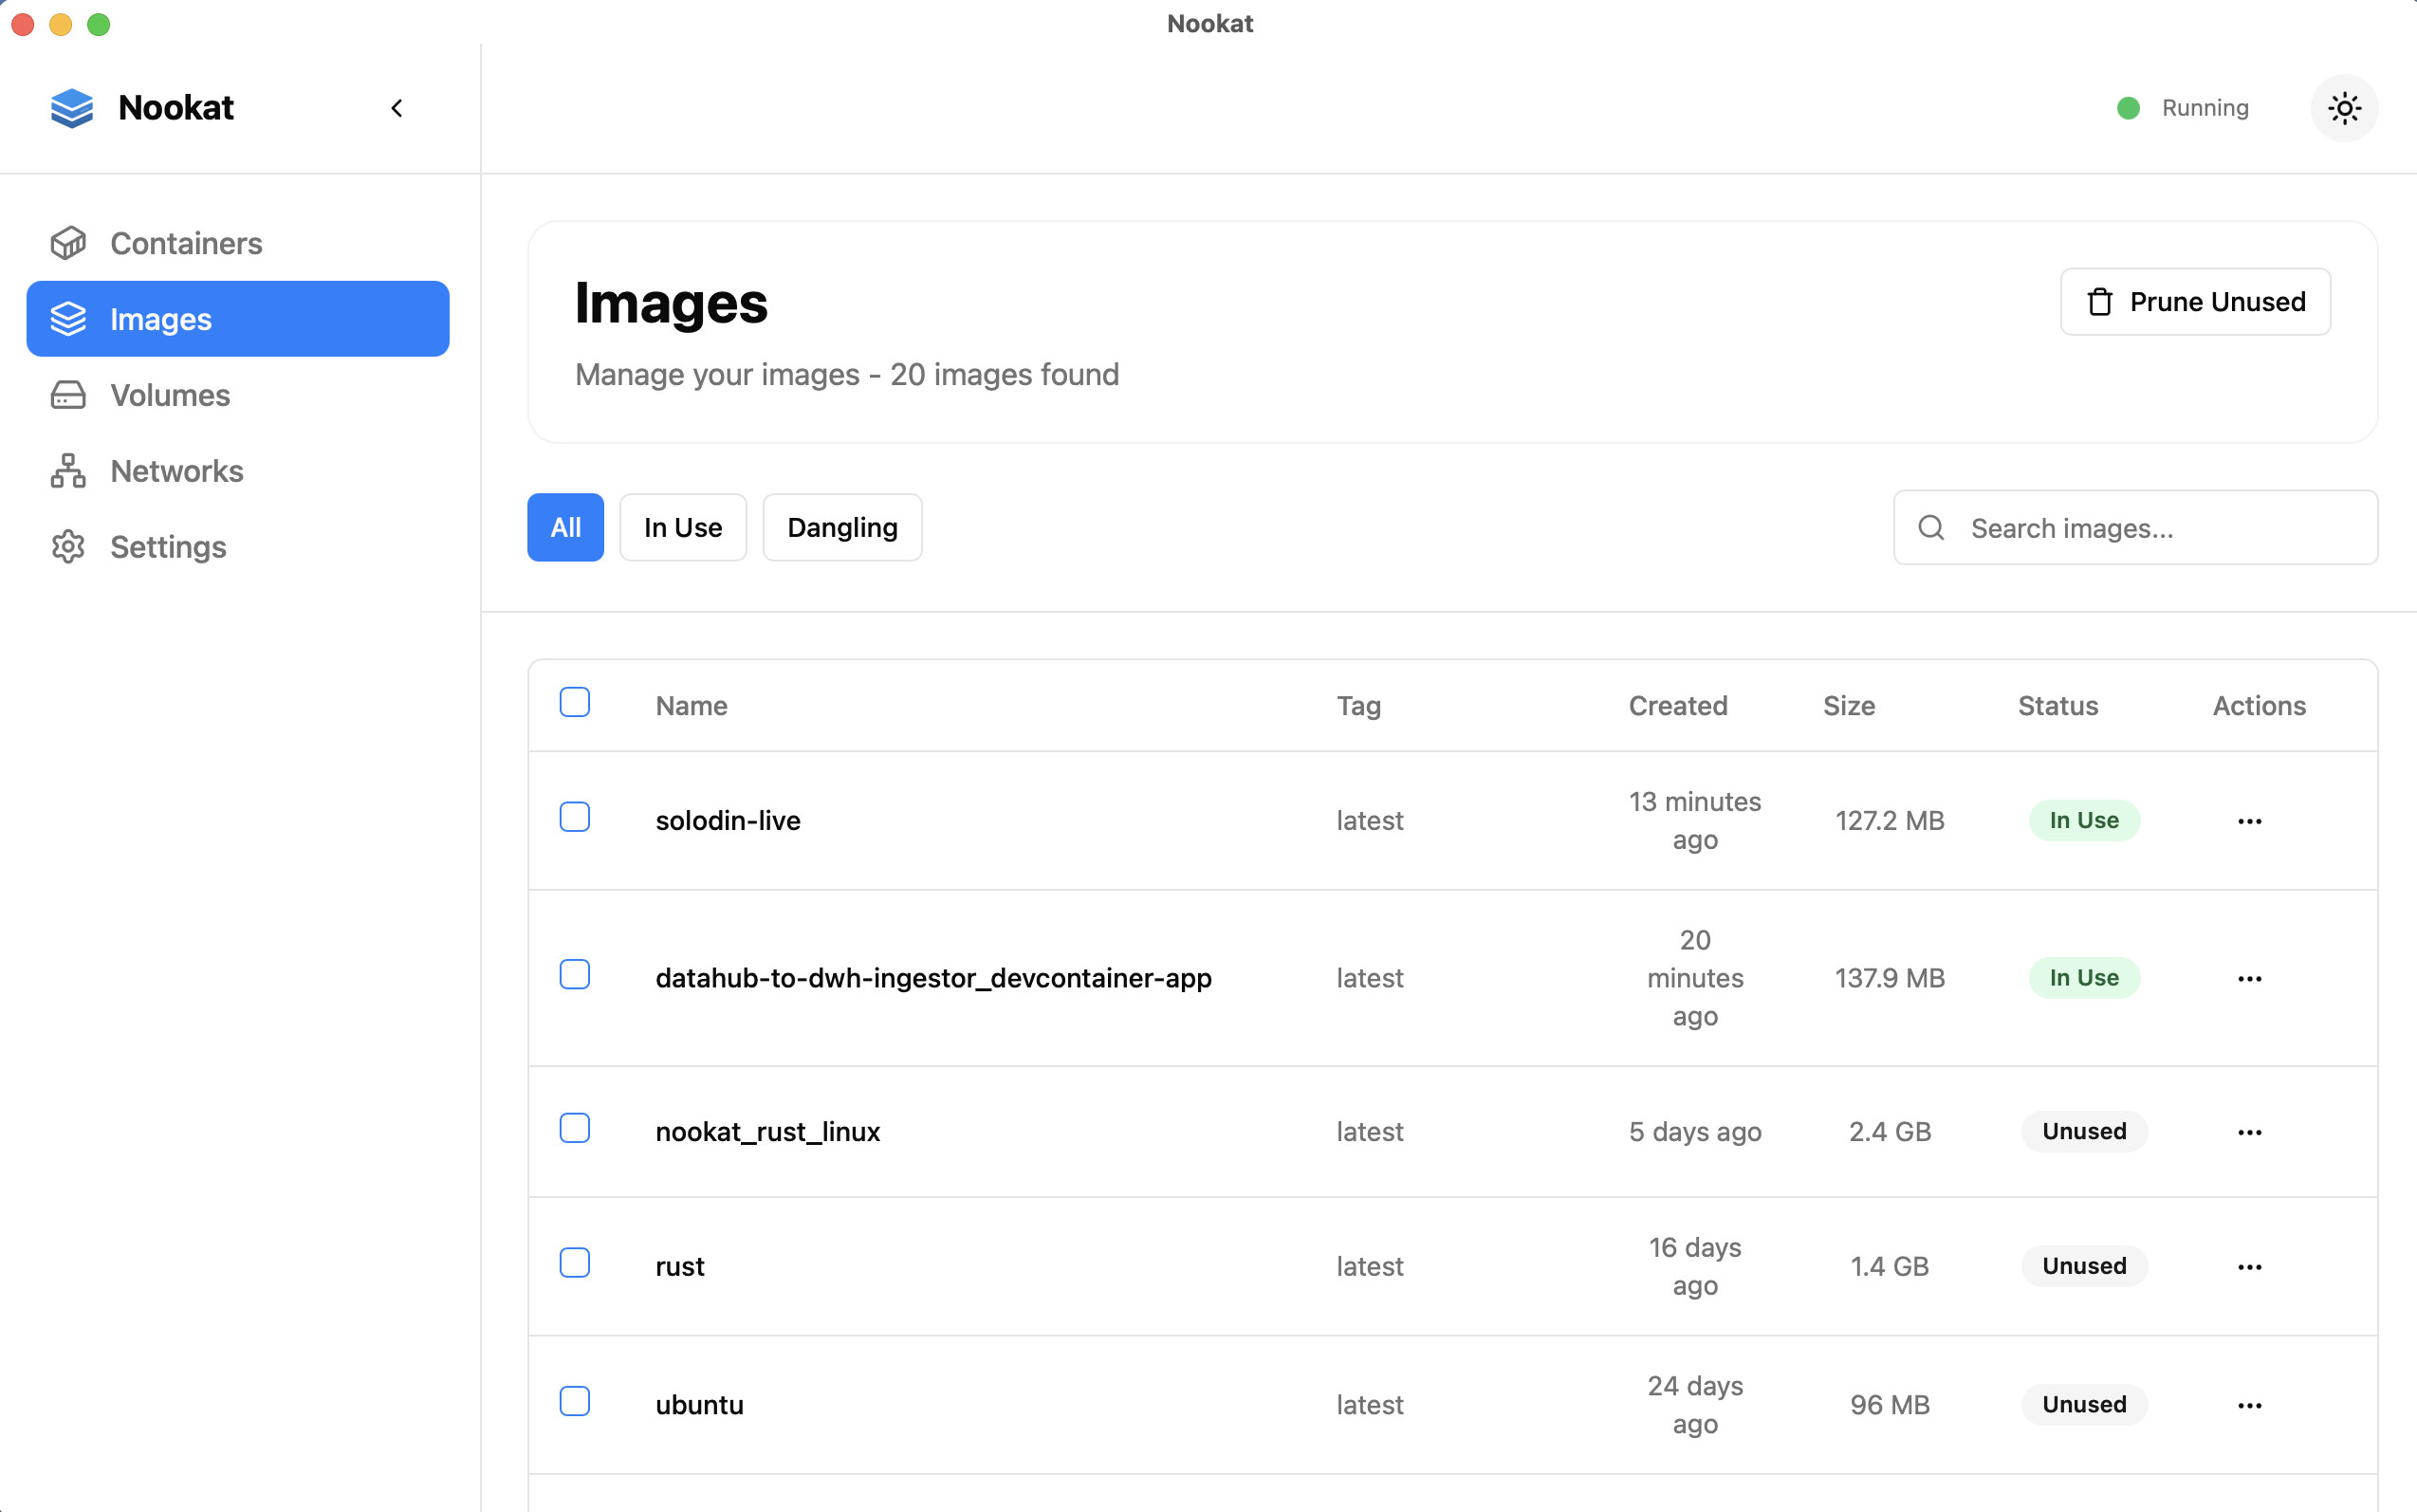Expand the actions menu for the datahub-to-dwh-ingestor image
2417x1512 pixels.
tap(2249, 979)
